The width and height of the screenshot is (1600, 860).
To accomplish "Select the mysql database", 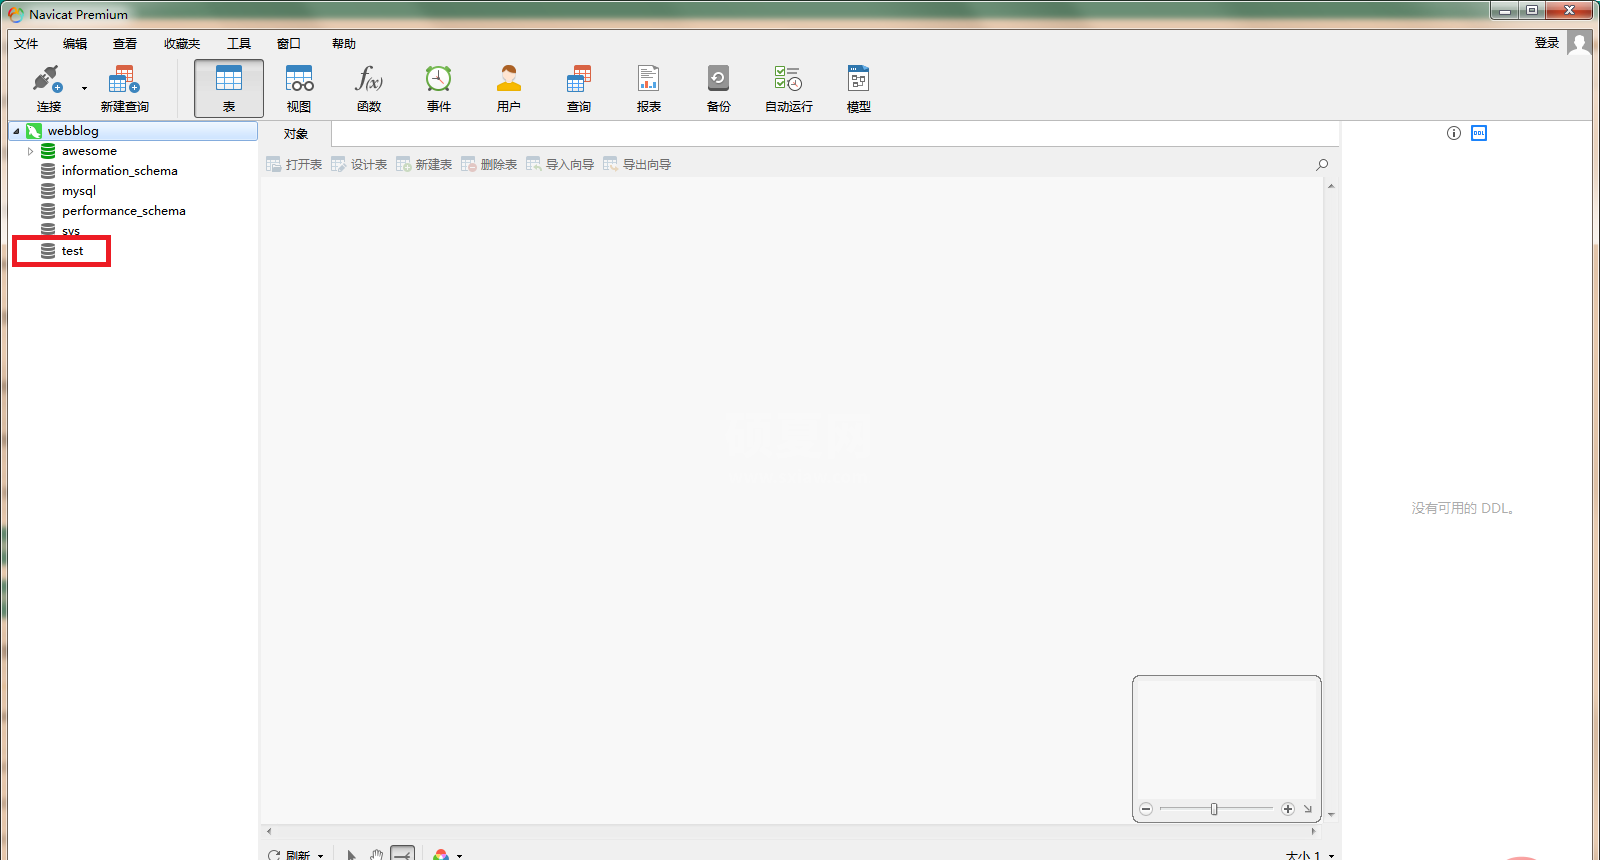I will tap(78, 191).
